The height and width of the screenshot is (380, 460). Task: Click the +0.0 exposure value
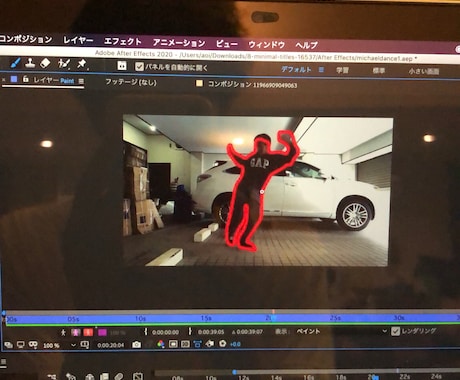pyautogui.click(x=235, y=344)
